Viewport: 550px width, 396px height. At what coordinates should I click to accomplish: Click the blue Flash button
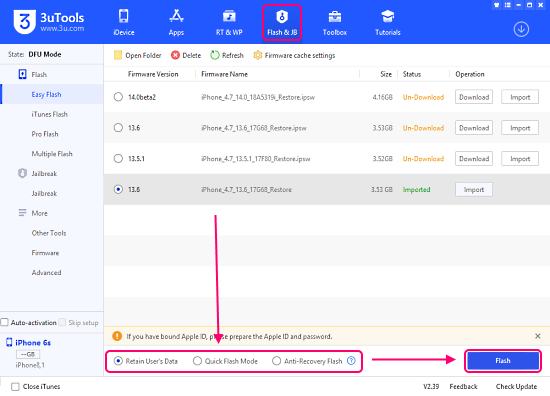point(503,361)
